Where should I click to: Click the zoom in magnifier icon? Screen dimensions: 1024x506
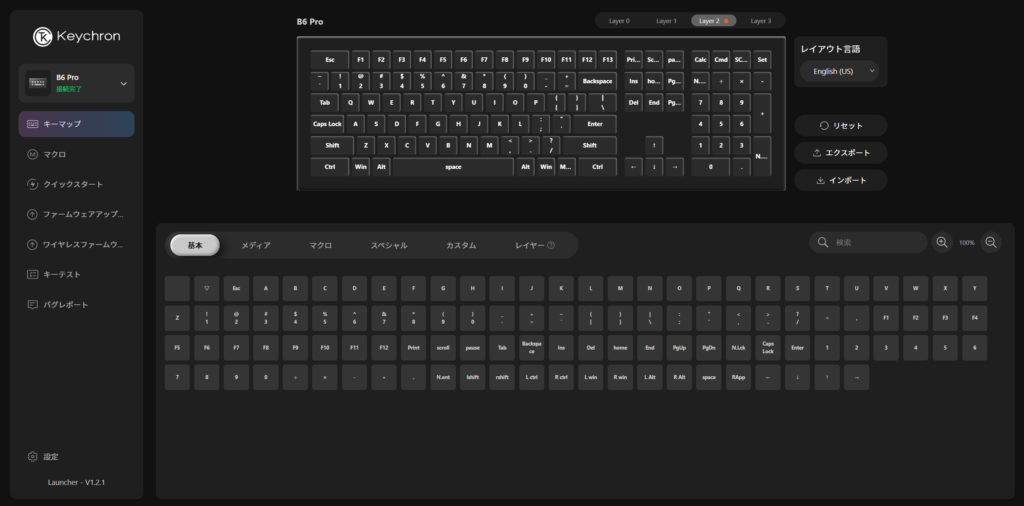point(942,242)
